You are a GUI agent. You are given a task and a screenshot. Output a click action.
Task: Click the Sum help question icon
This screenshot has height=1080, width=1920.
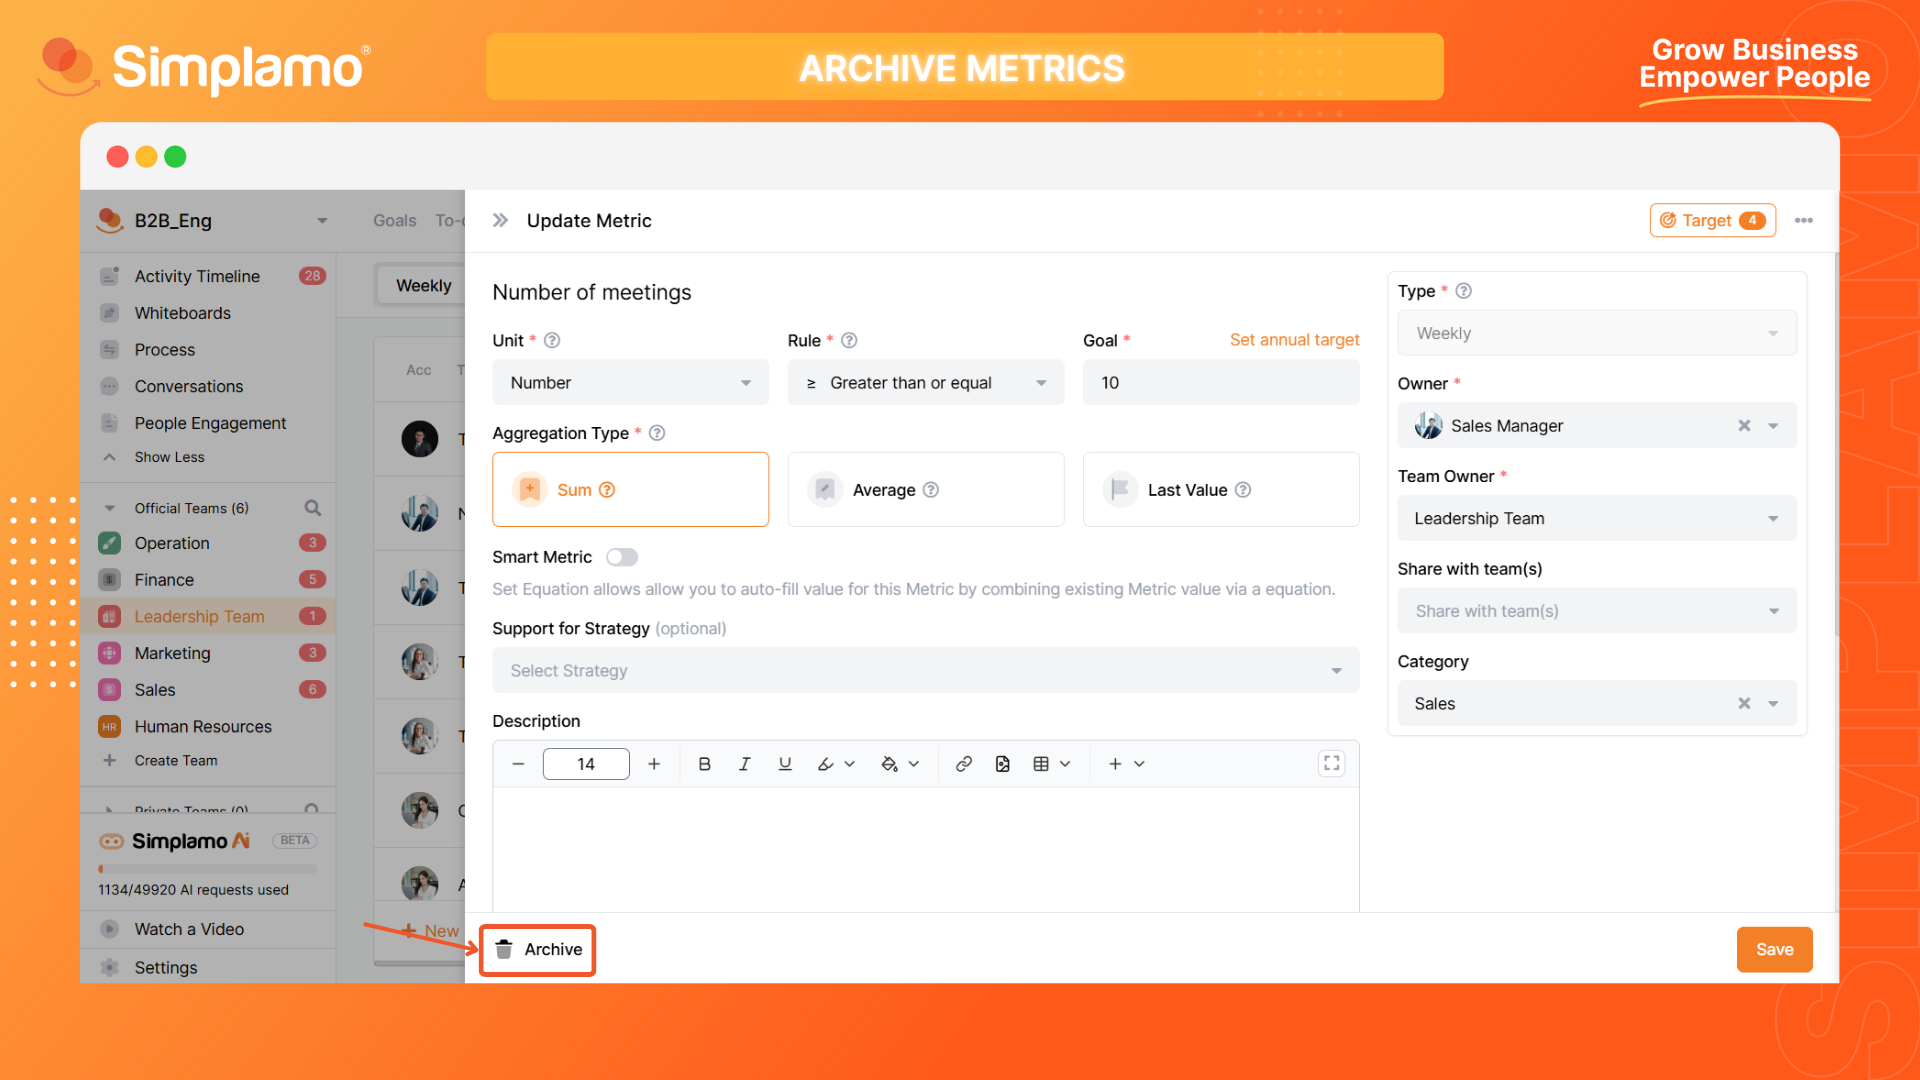[607, 490]
